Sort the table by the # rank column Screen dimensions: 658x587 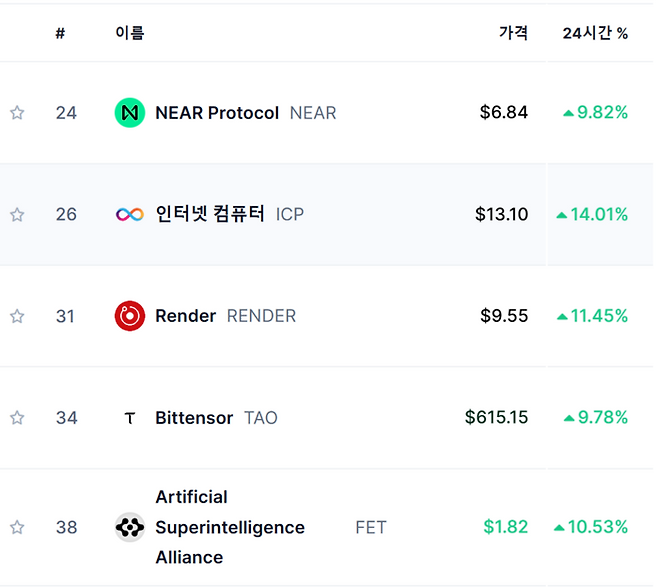coord(60,33)
